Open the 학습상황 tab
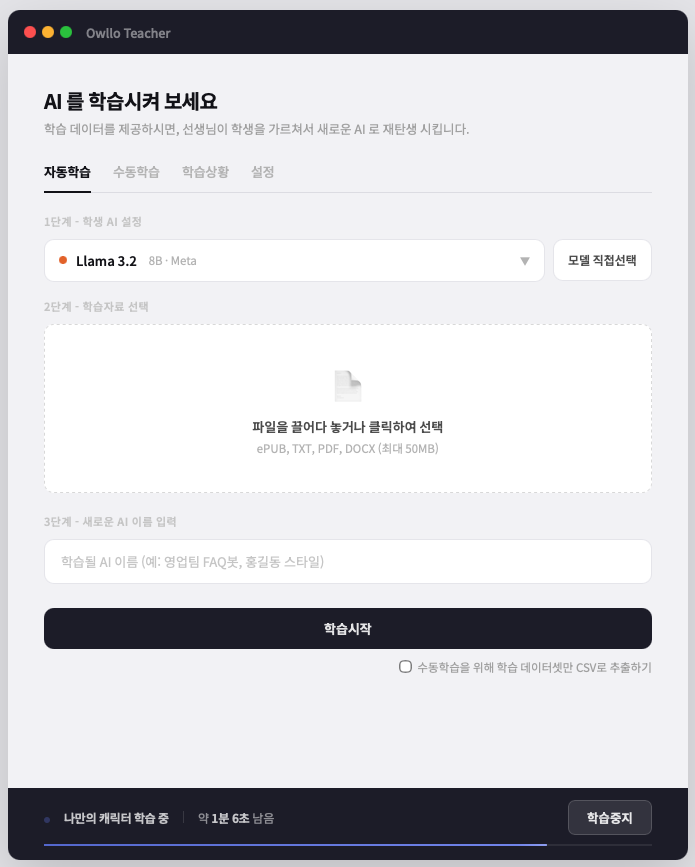 pos(205,172)
